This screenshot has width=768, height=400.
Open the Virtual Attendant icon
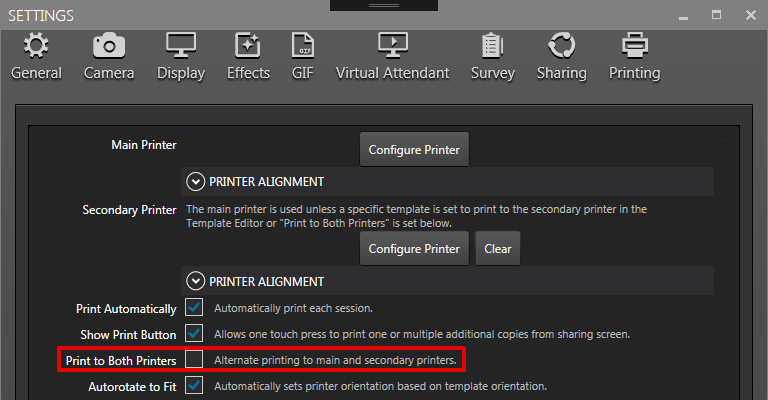392,46
